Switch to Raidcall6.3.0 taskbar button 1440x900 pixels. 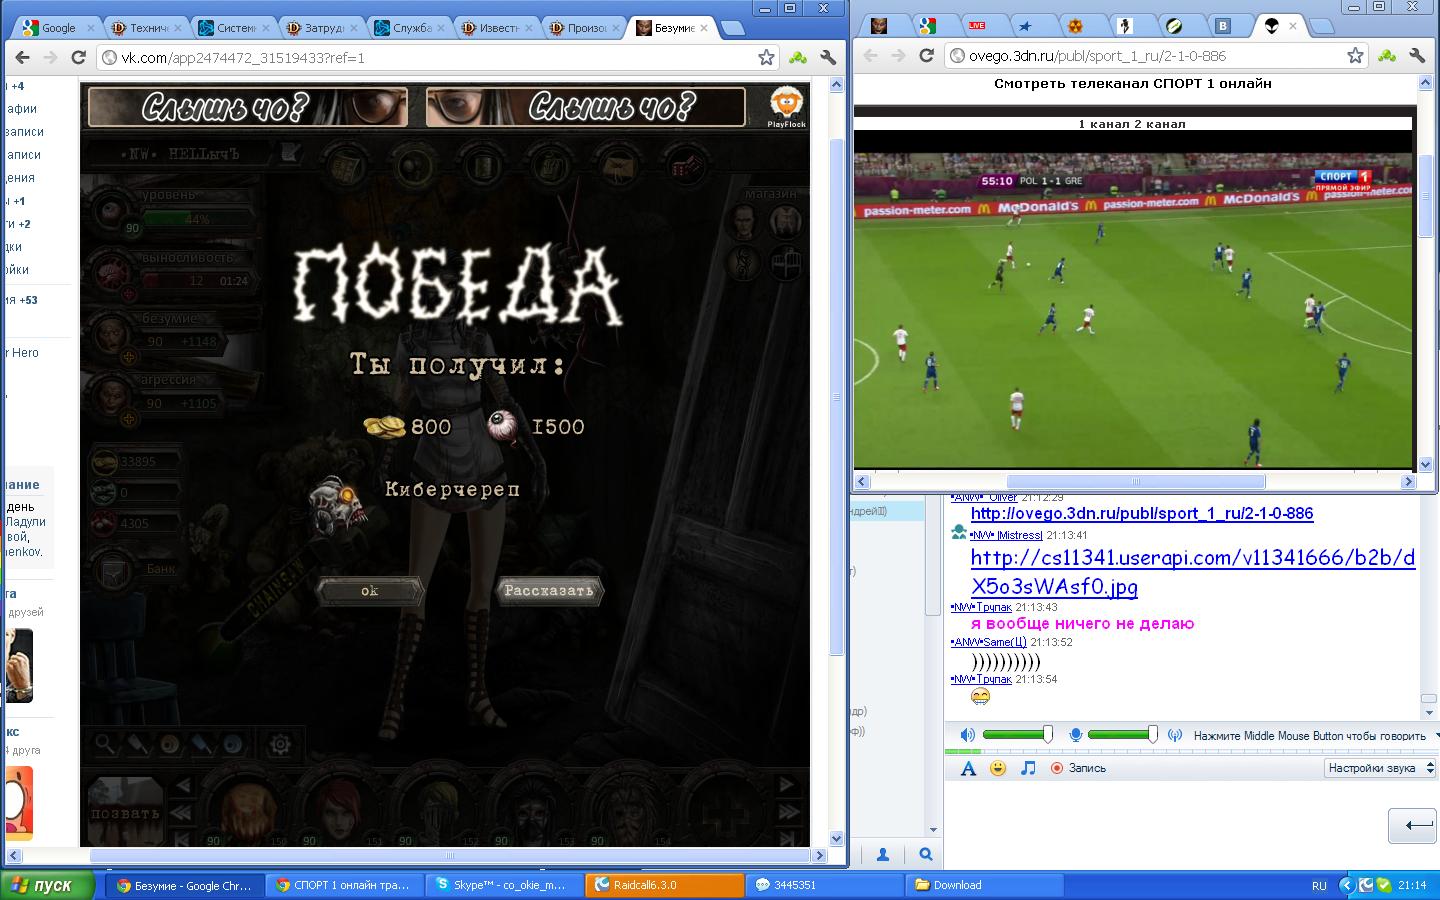[x=665, y=885]
